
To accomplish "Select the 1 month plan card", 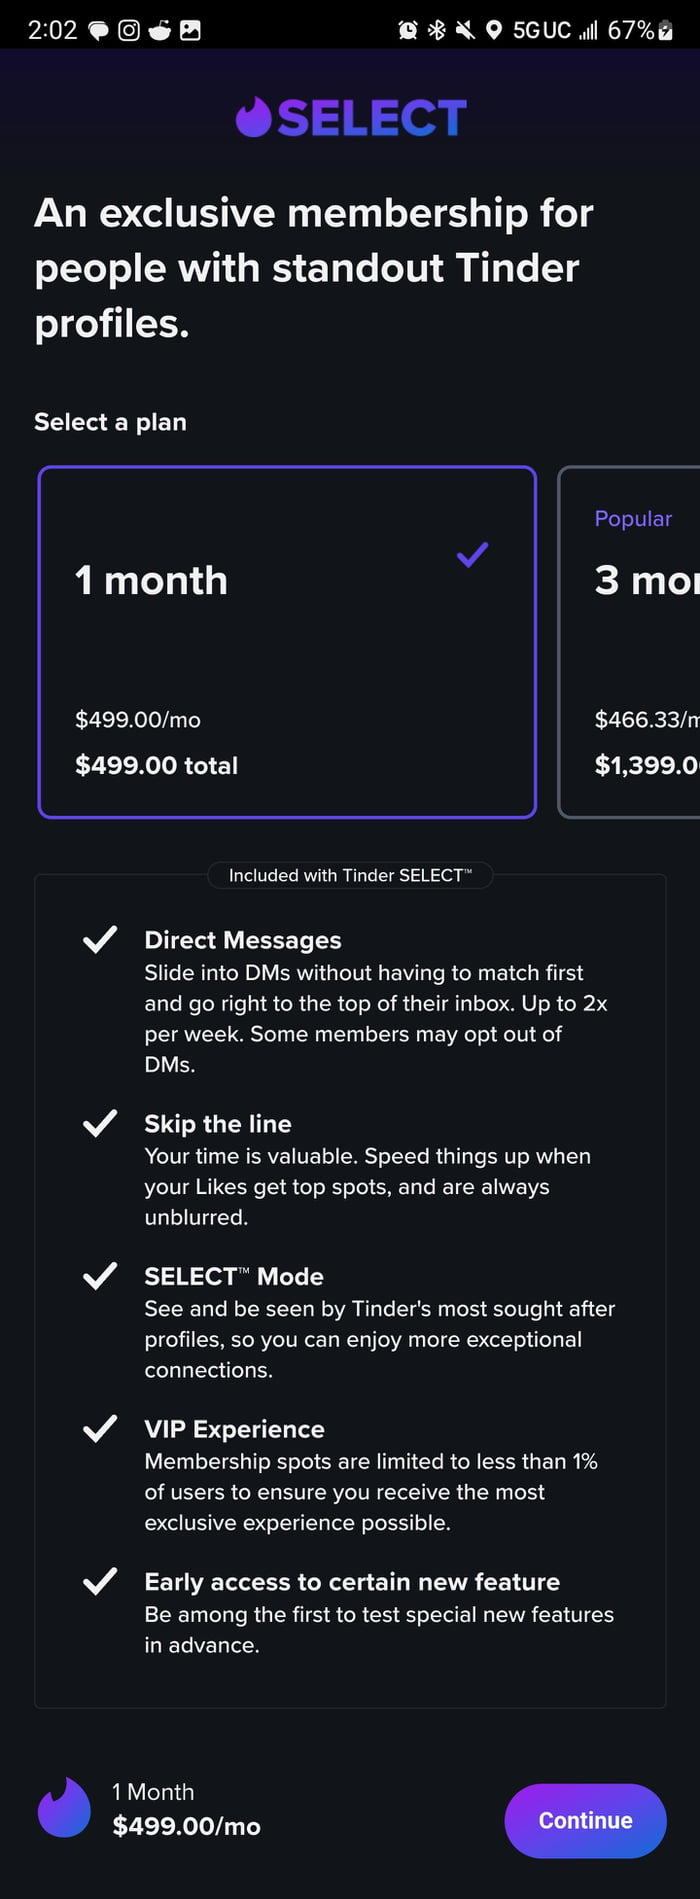I will [x=287, y=642].
